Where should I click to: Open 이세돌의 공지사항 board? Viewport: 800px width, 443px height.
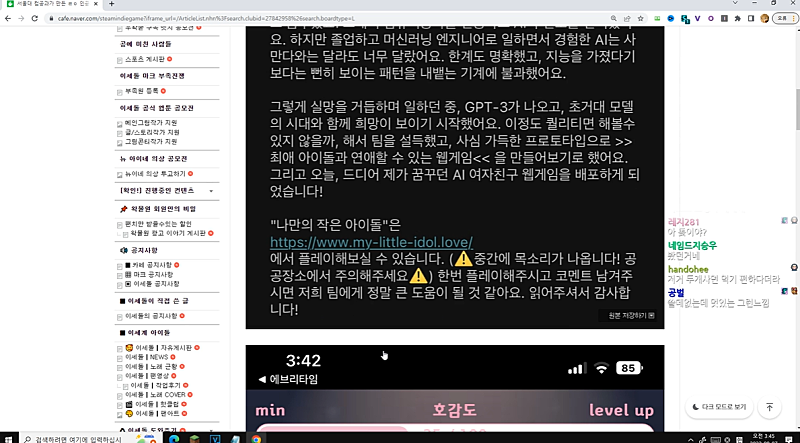151,316
